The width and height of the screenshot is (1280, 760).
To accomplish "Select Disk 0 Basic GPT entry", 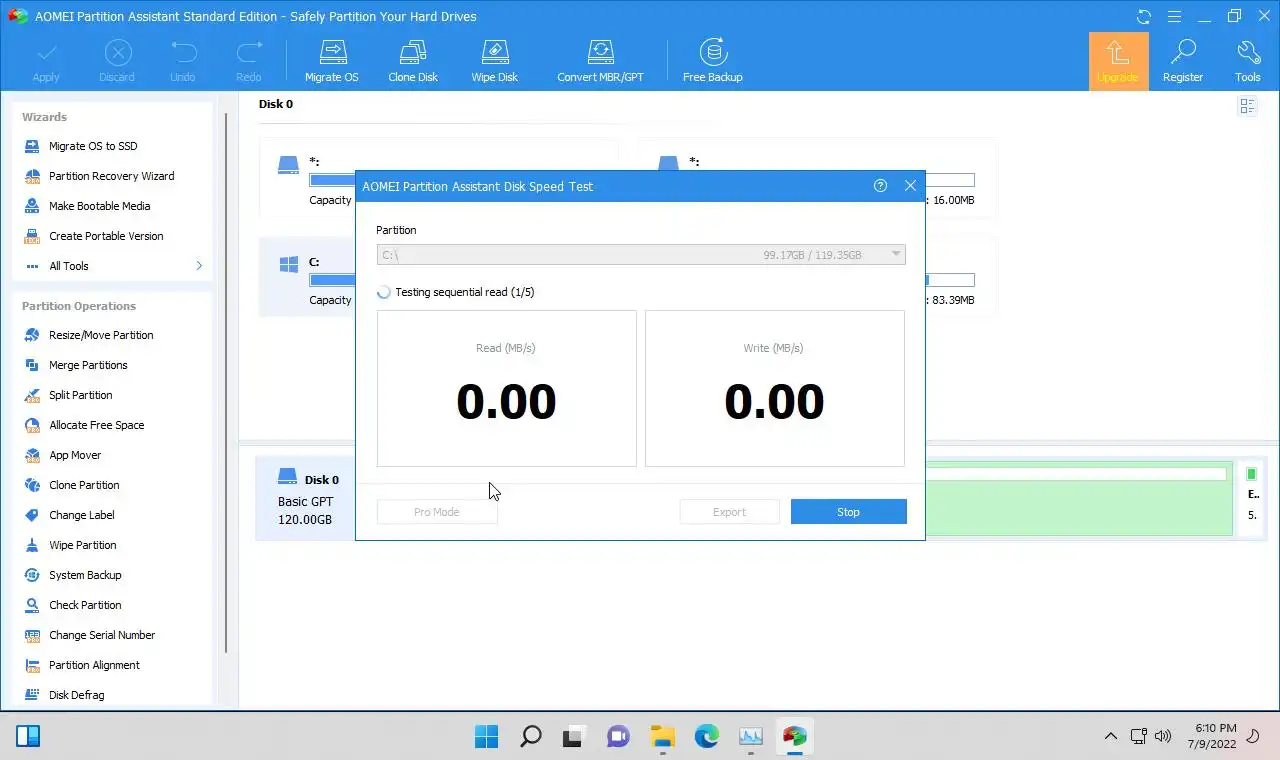I will [306, 499].
